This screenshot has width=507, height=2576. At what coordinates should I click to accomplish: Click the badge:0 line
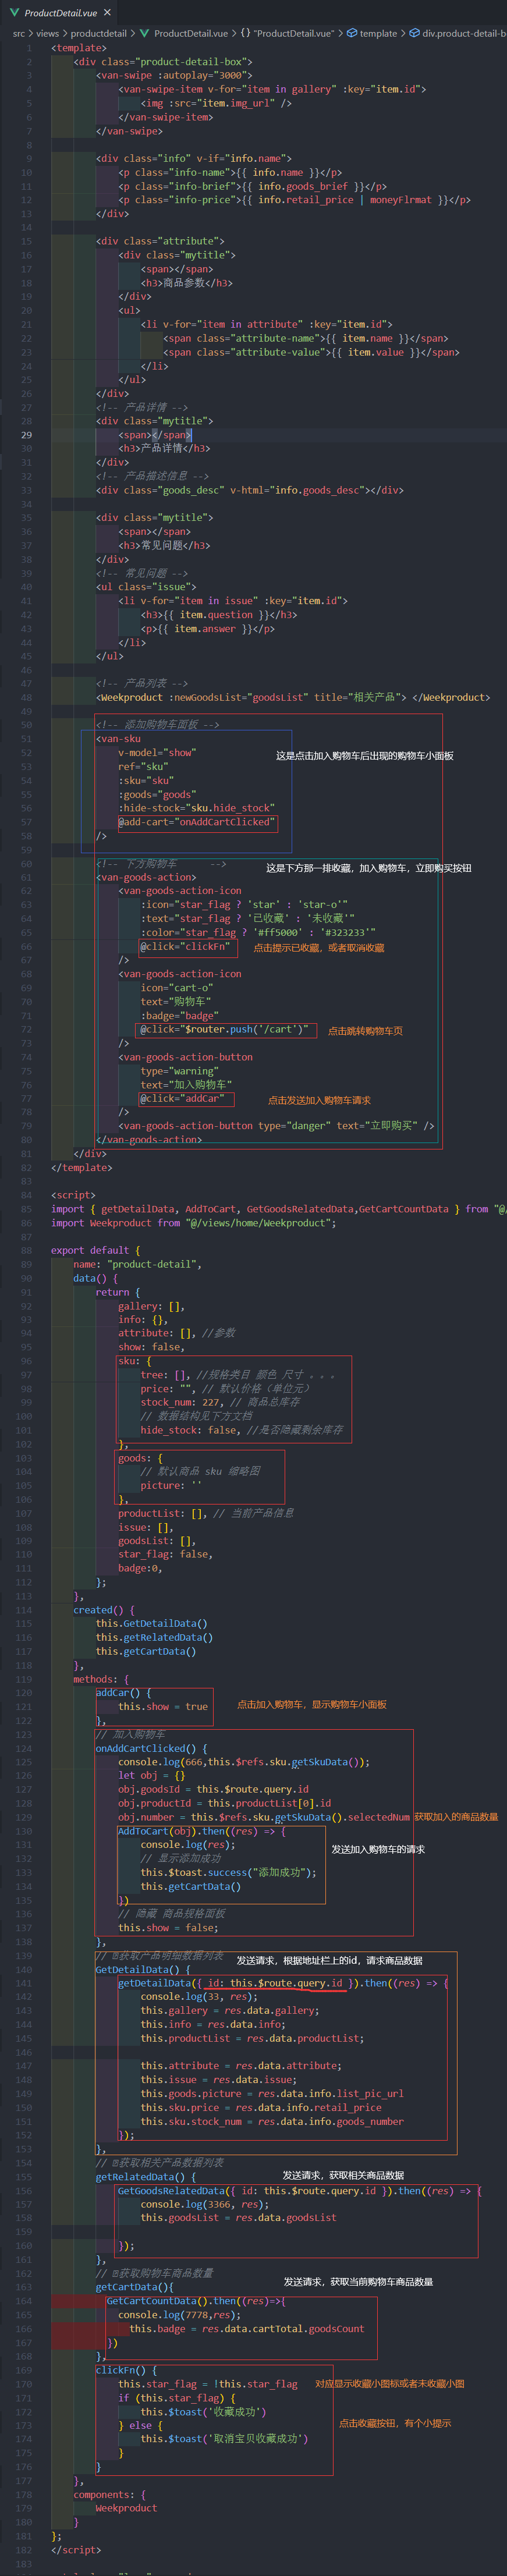click(x=140, y=1567)
